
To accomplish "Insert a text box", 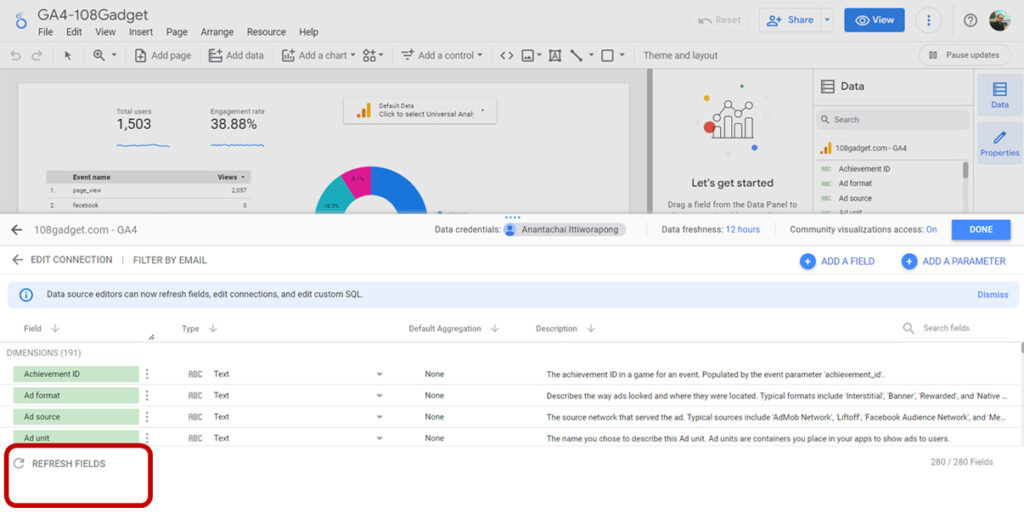I will click(x=555, y=55).
